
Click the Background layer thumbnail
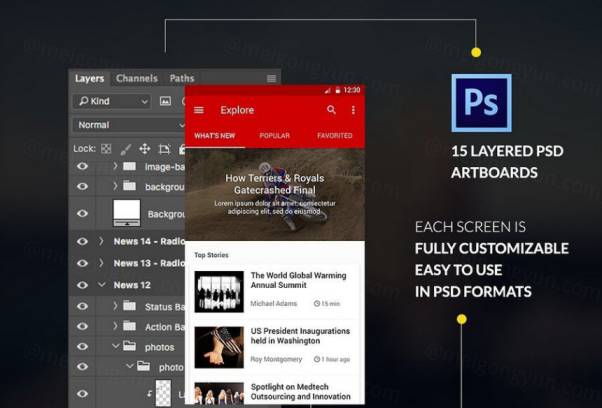click(127, 213)
